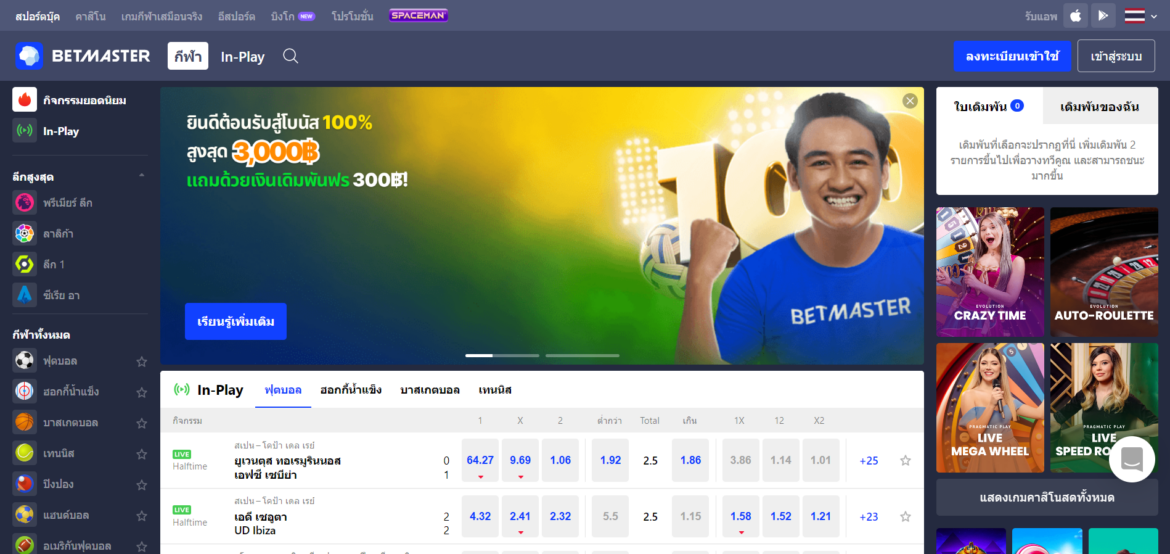This screenshot has width=1170, height=554.
Task: Open the search magnifier icon
Action: click(290, 56)
